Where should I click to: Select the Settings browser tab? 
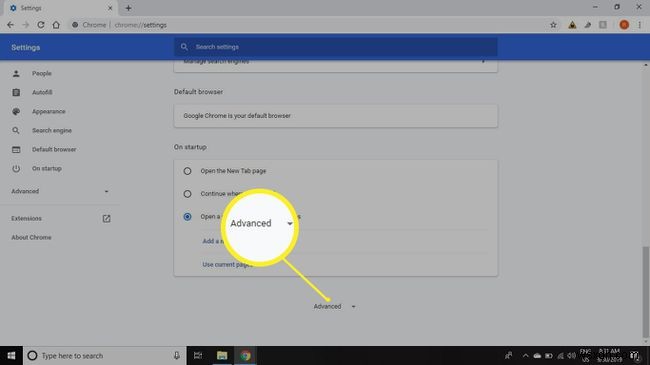(61, 8)
